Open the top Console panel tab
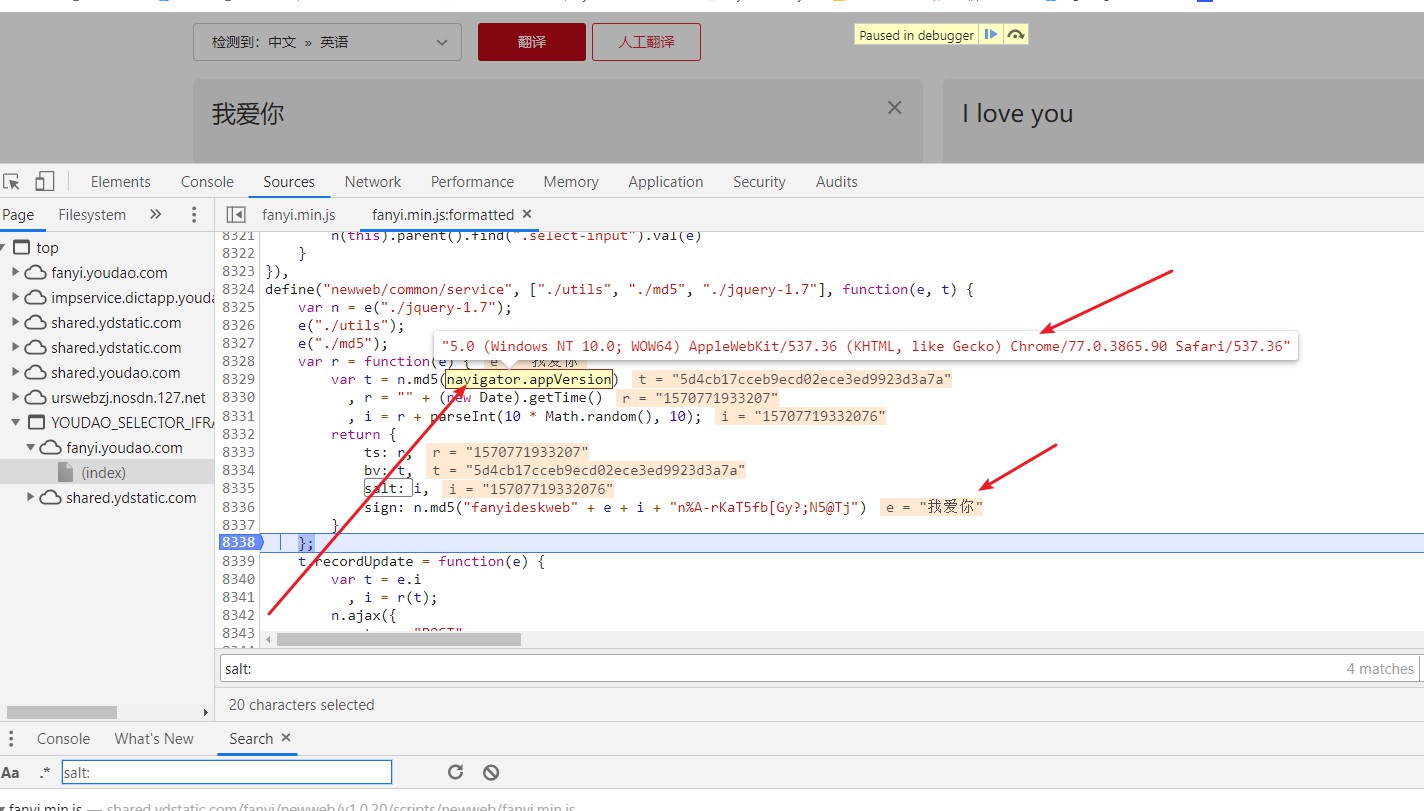Screen dimensions: 1424x811 [207, 181]
